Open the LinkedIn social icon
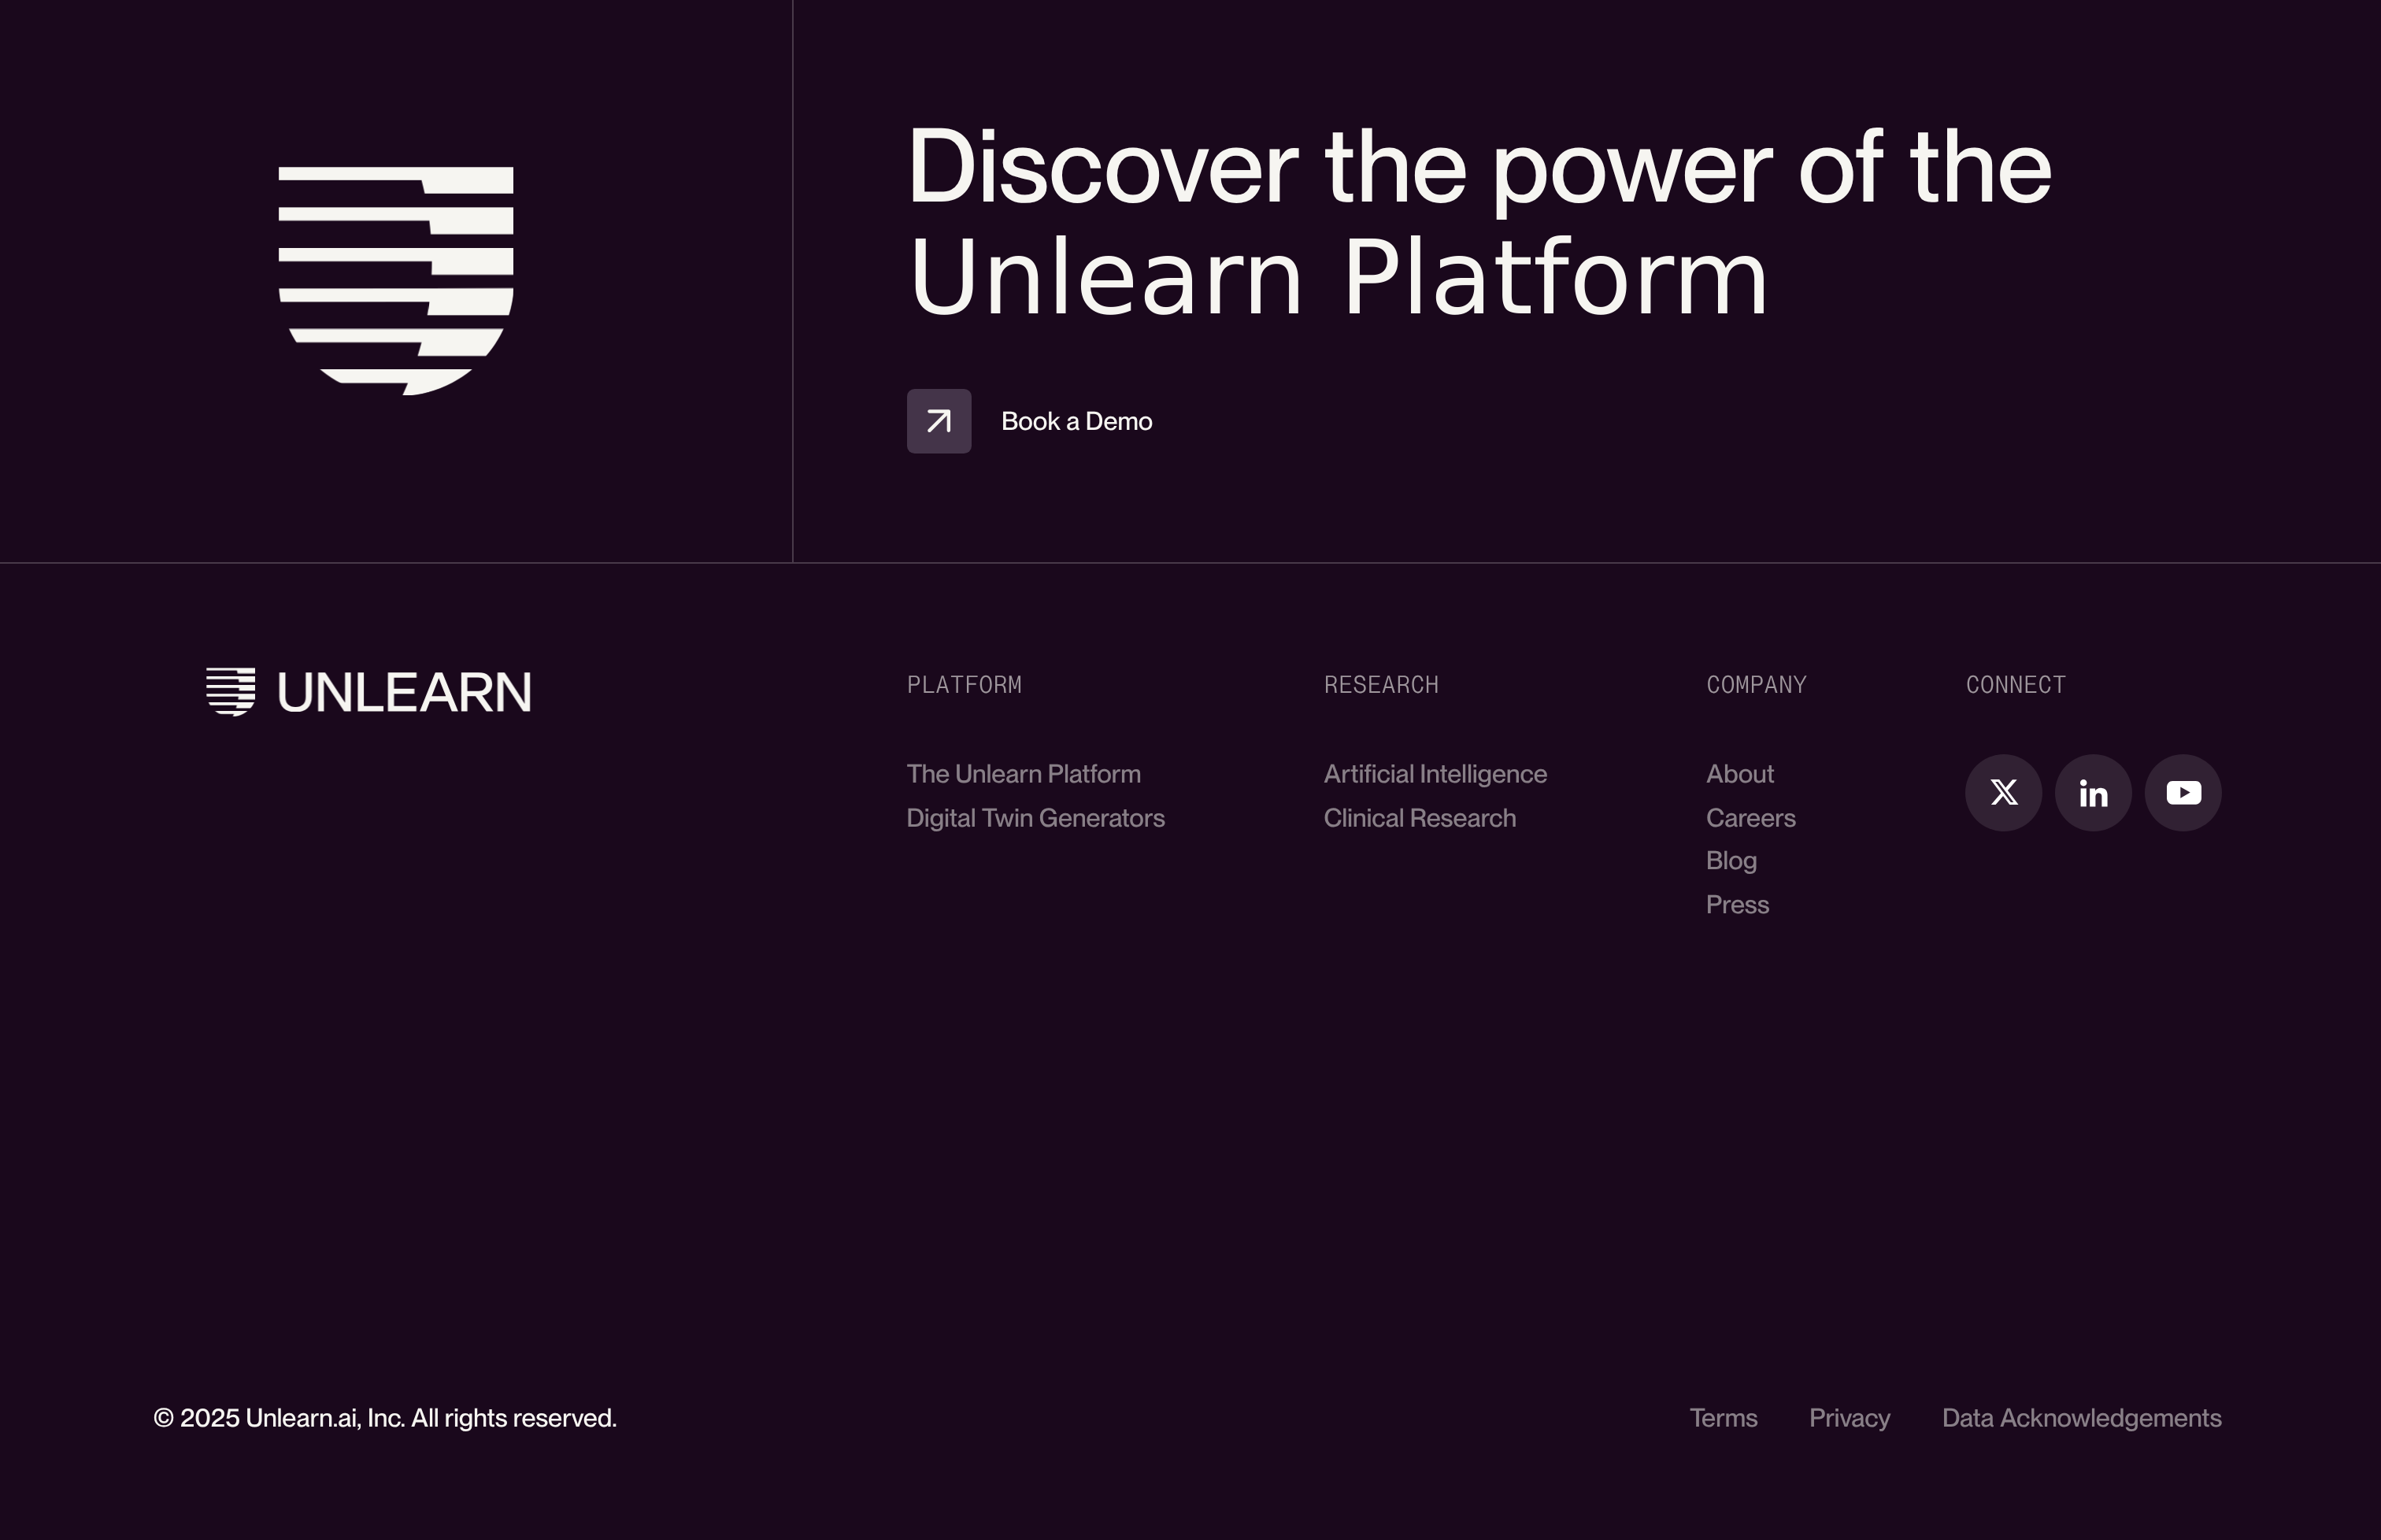Image resolution: width=2381 pixels, height=1540 pixels. coord(2093,793)
